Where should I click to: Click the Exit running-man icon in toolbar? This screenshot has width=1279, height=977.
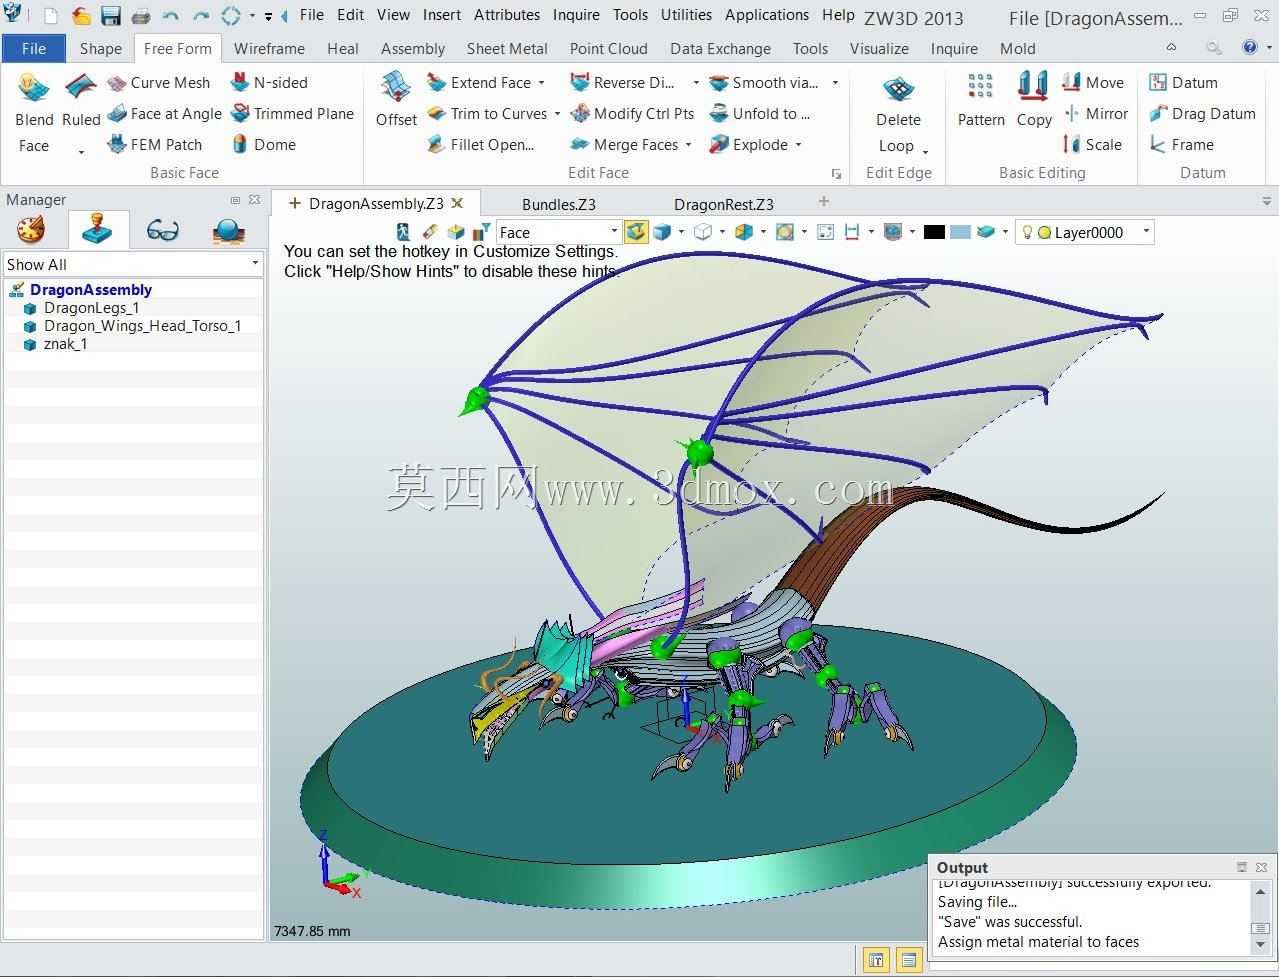click(404, 232)
